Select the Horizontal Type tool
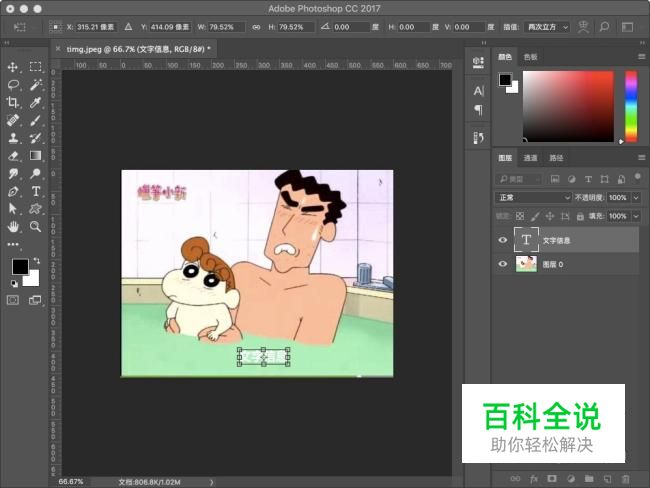 [36, 191]
